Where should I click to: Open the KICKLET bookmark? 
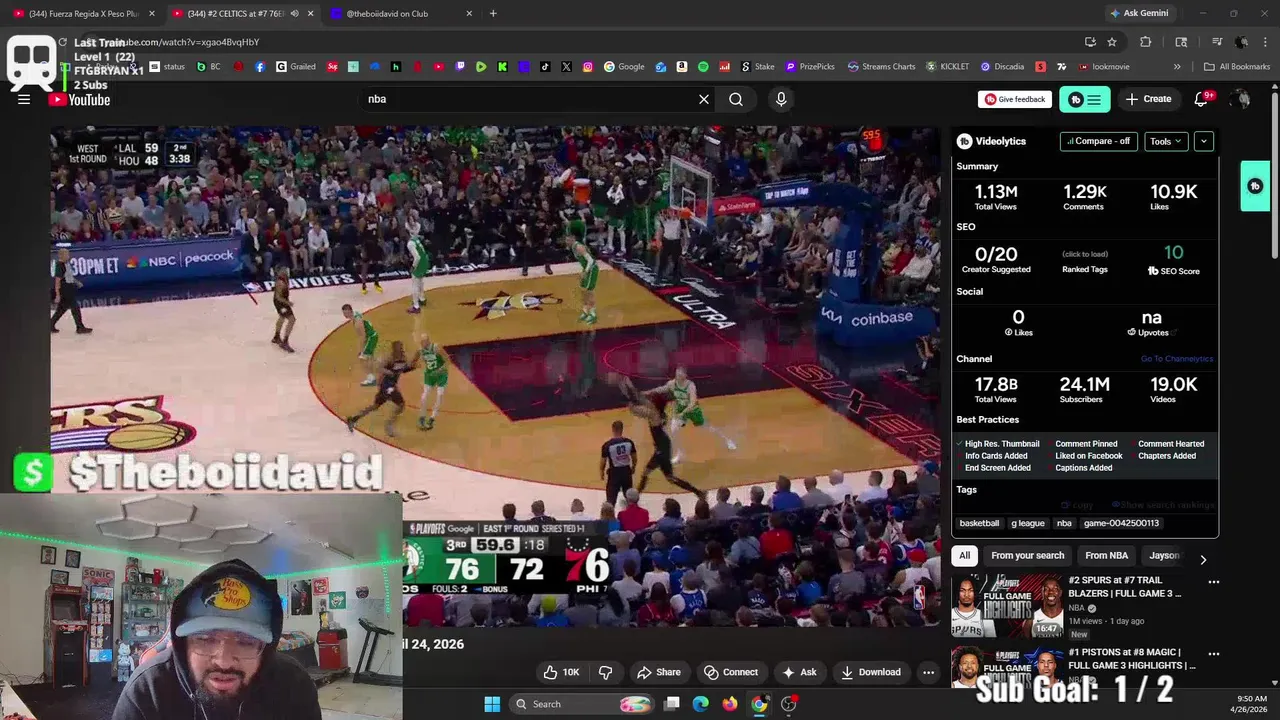(948, 67)
